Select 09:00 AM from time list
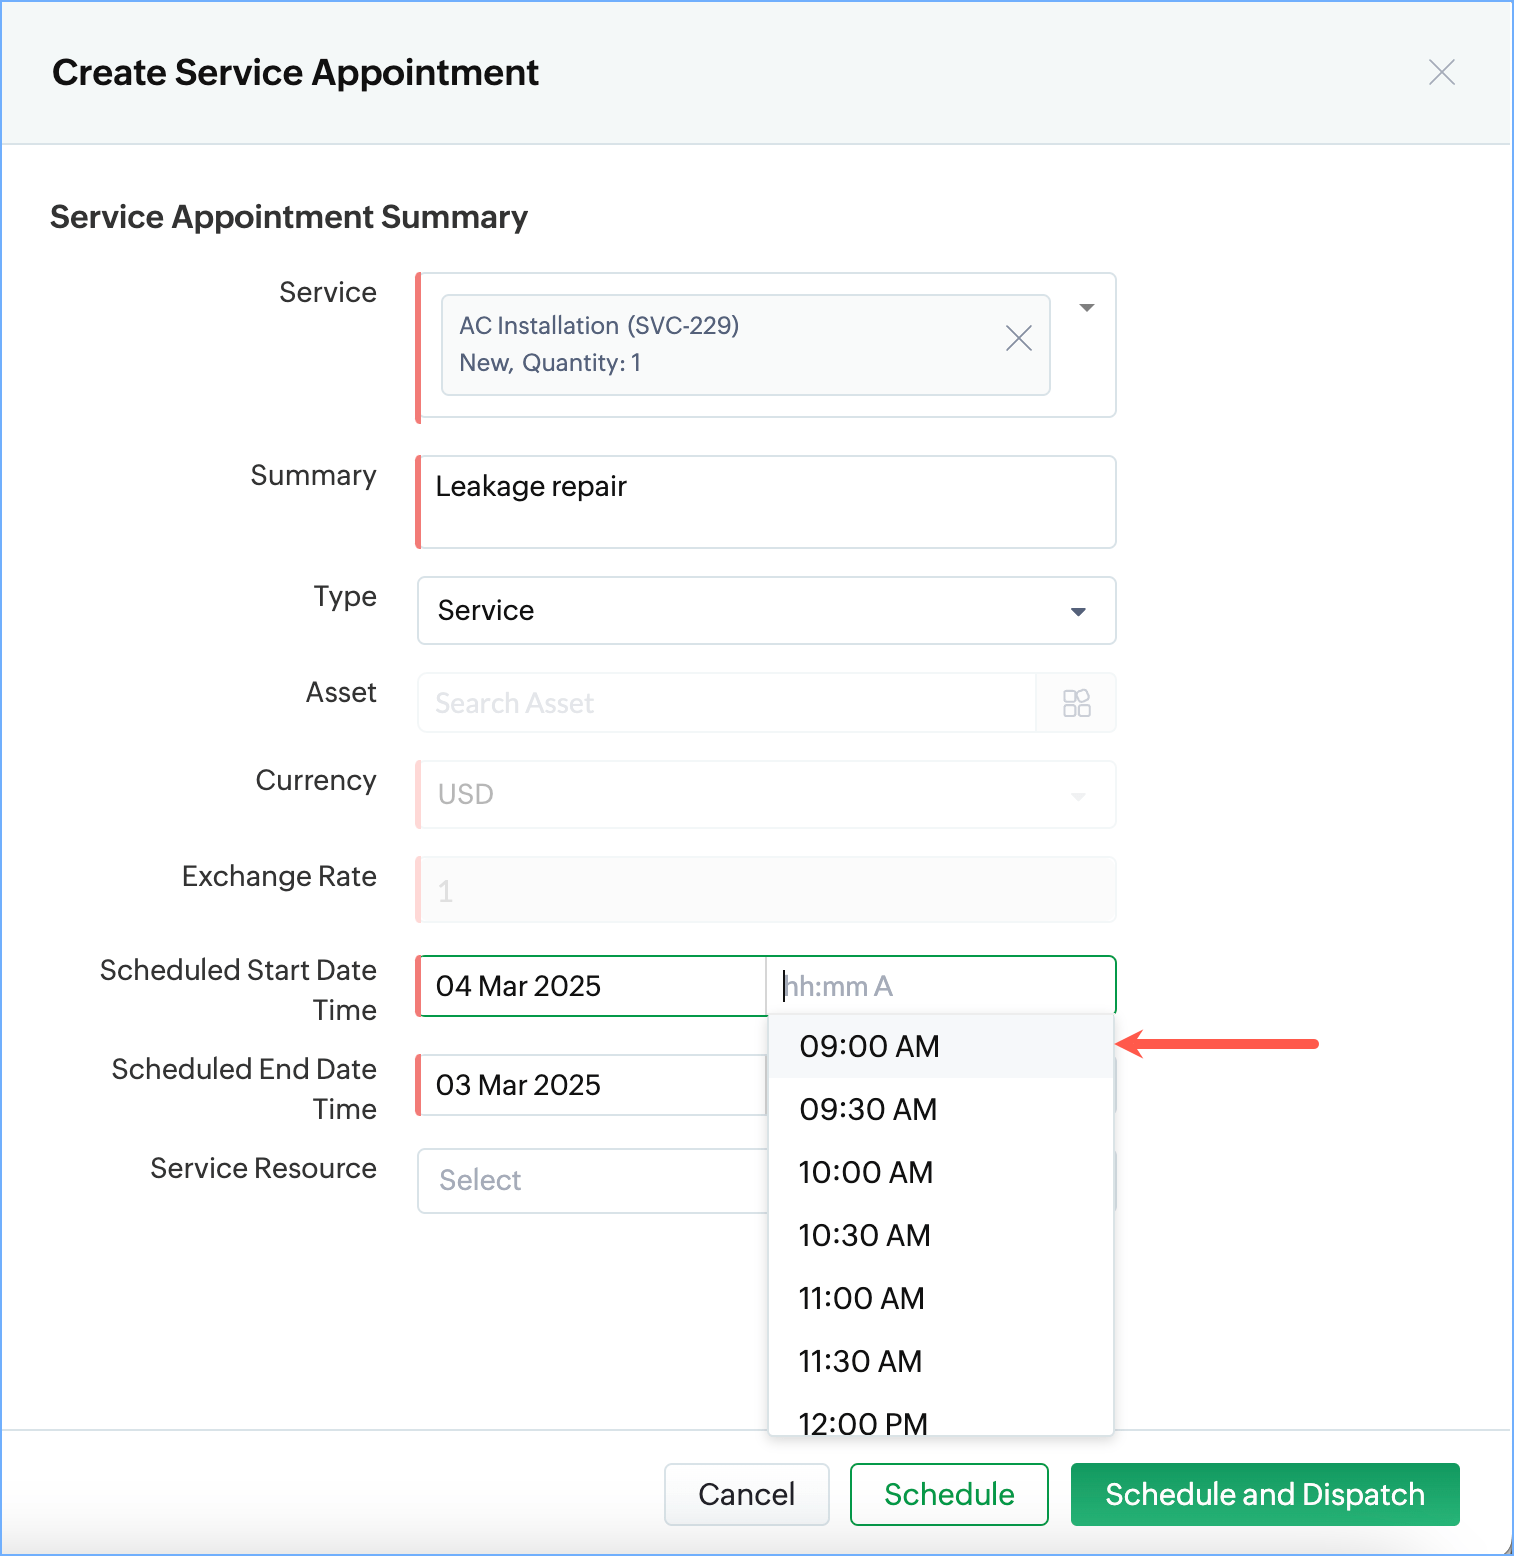 tap(940, 1046)
